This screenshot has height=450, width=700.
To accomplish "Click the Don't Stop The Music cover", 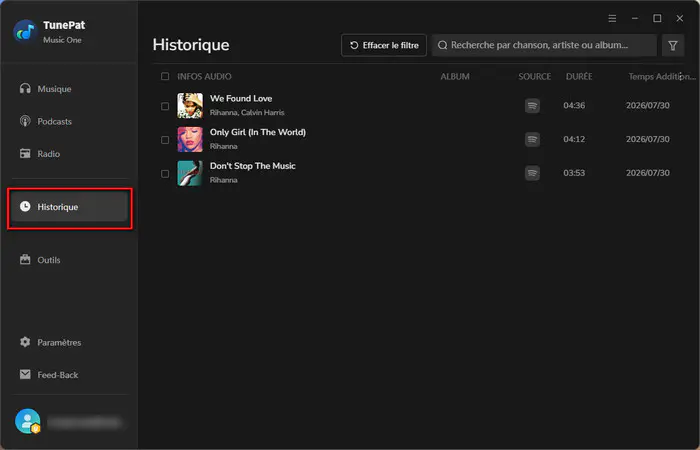I will click(190, 173).
